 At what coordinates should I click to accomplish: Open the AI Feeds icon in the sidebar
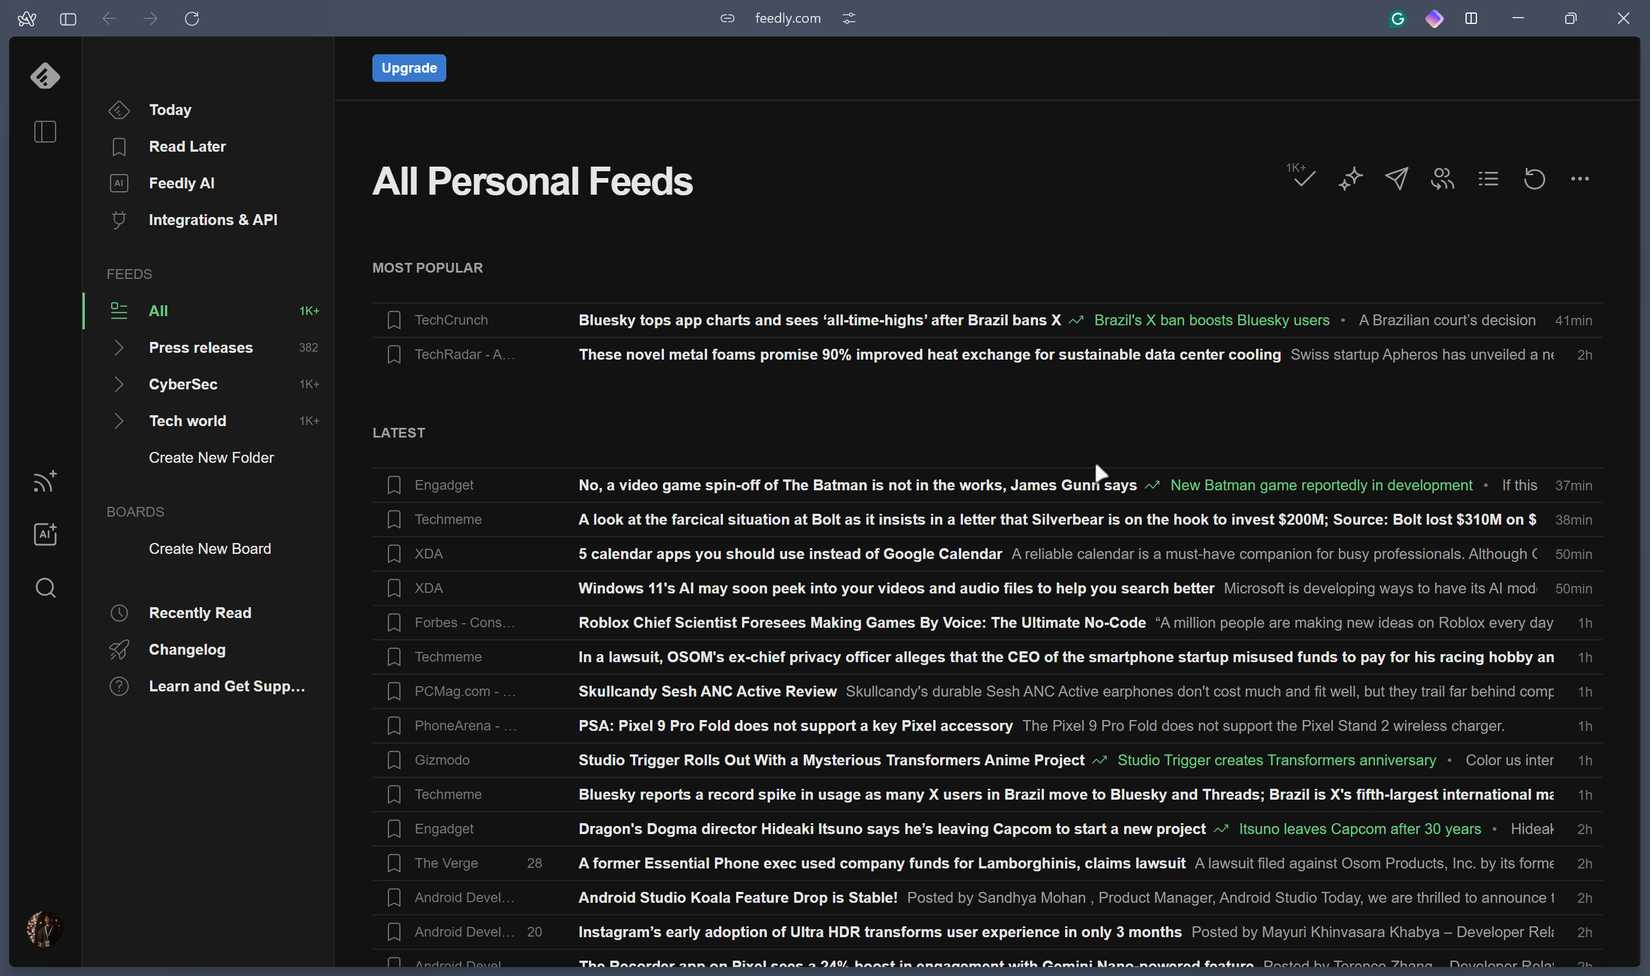(45, 534)
